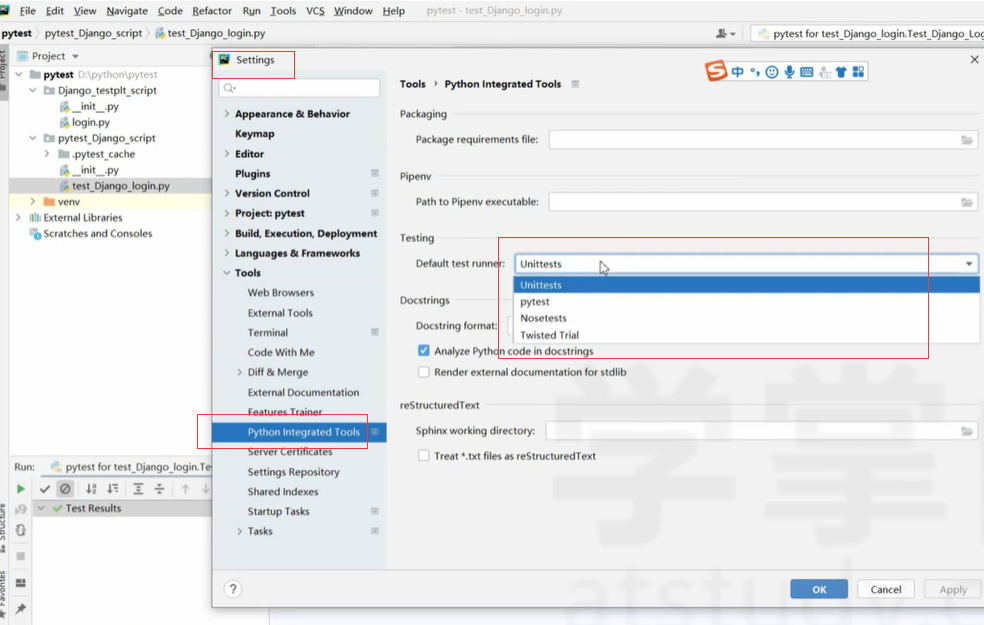Select login.py in project tree

pos(90,122)
